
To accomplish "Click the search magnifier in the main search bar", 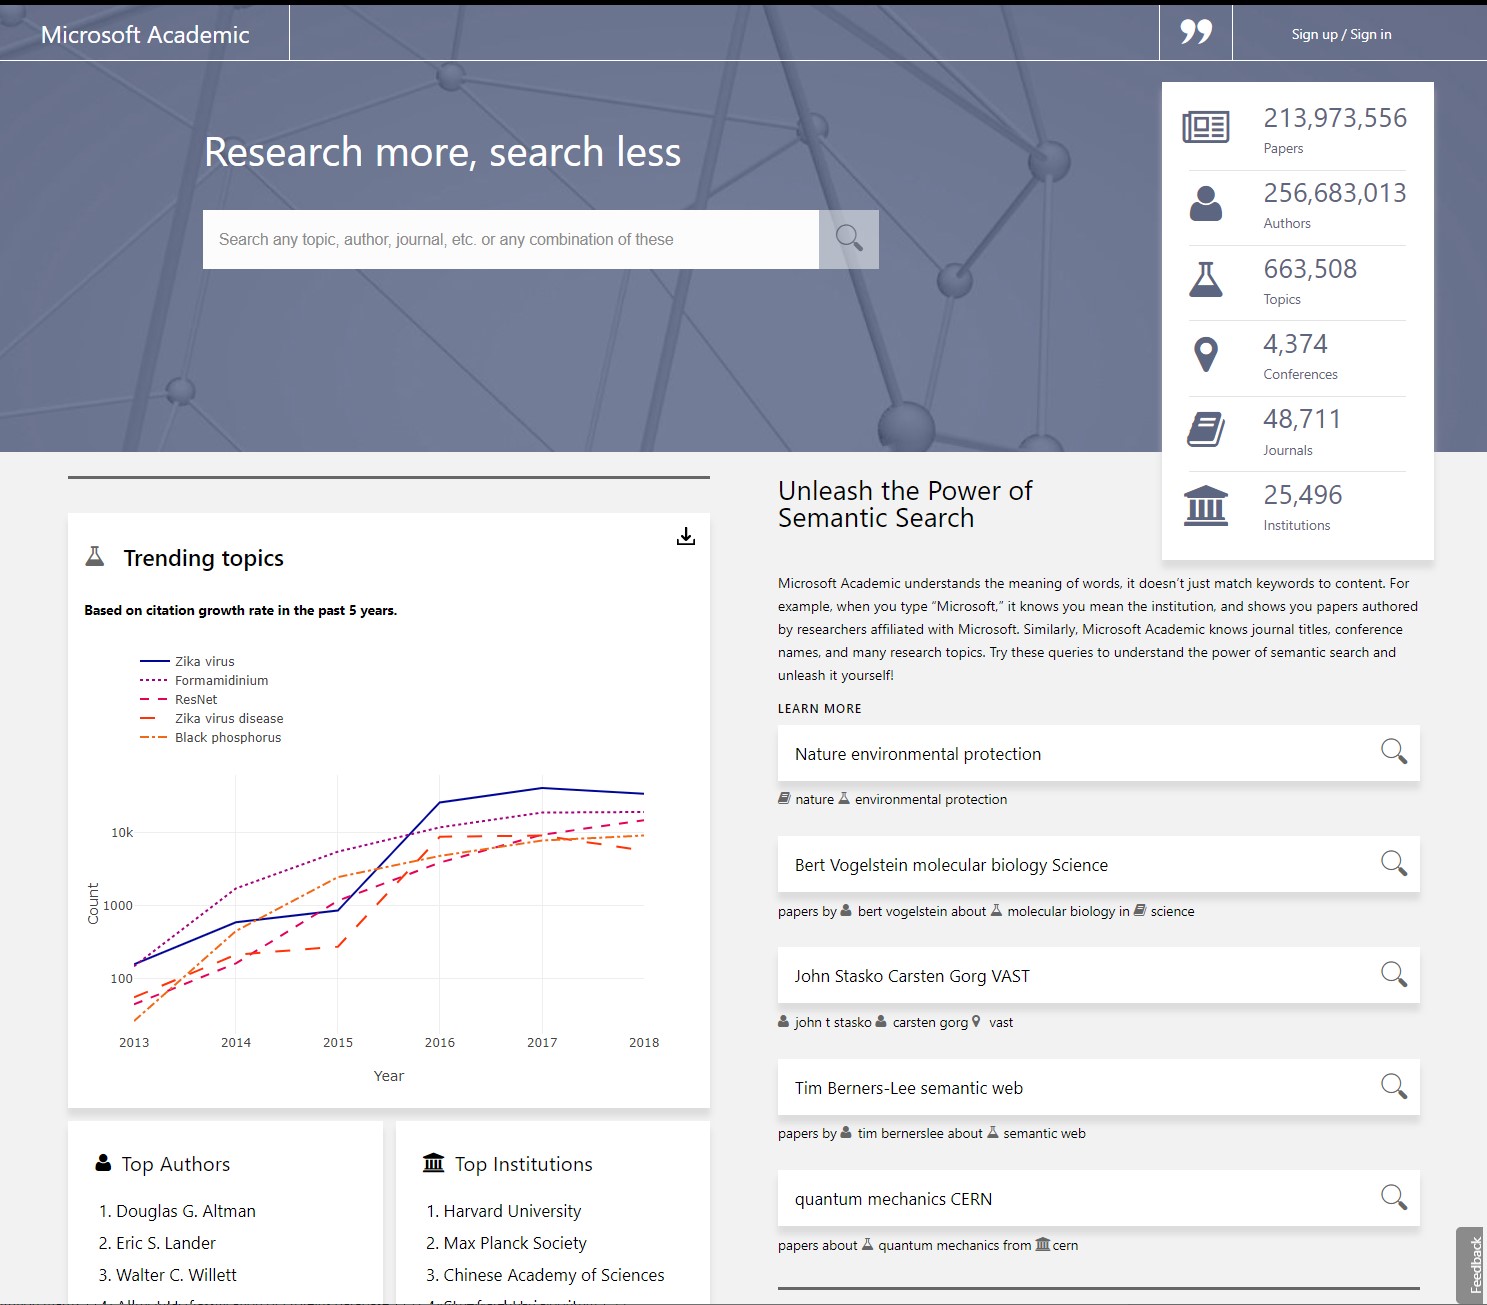I will (x=848, y=238).
